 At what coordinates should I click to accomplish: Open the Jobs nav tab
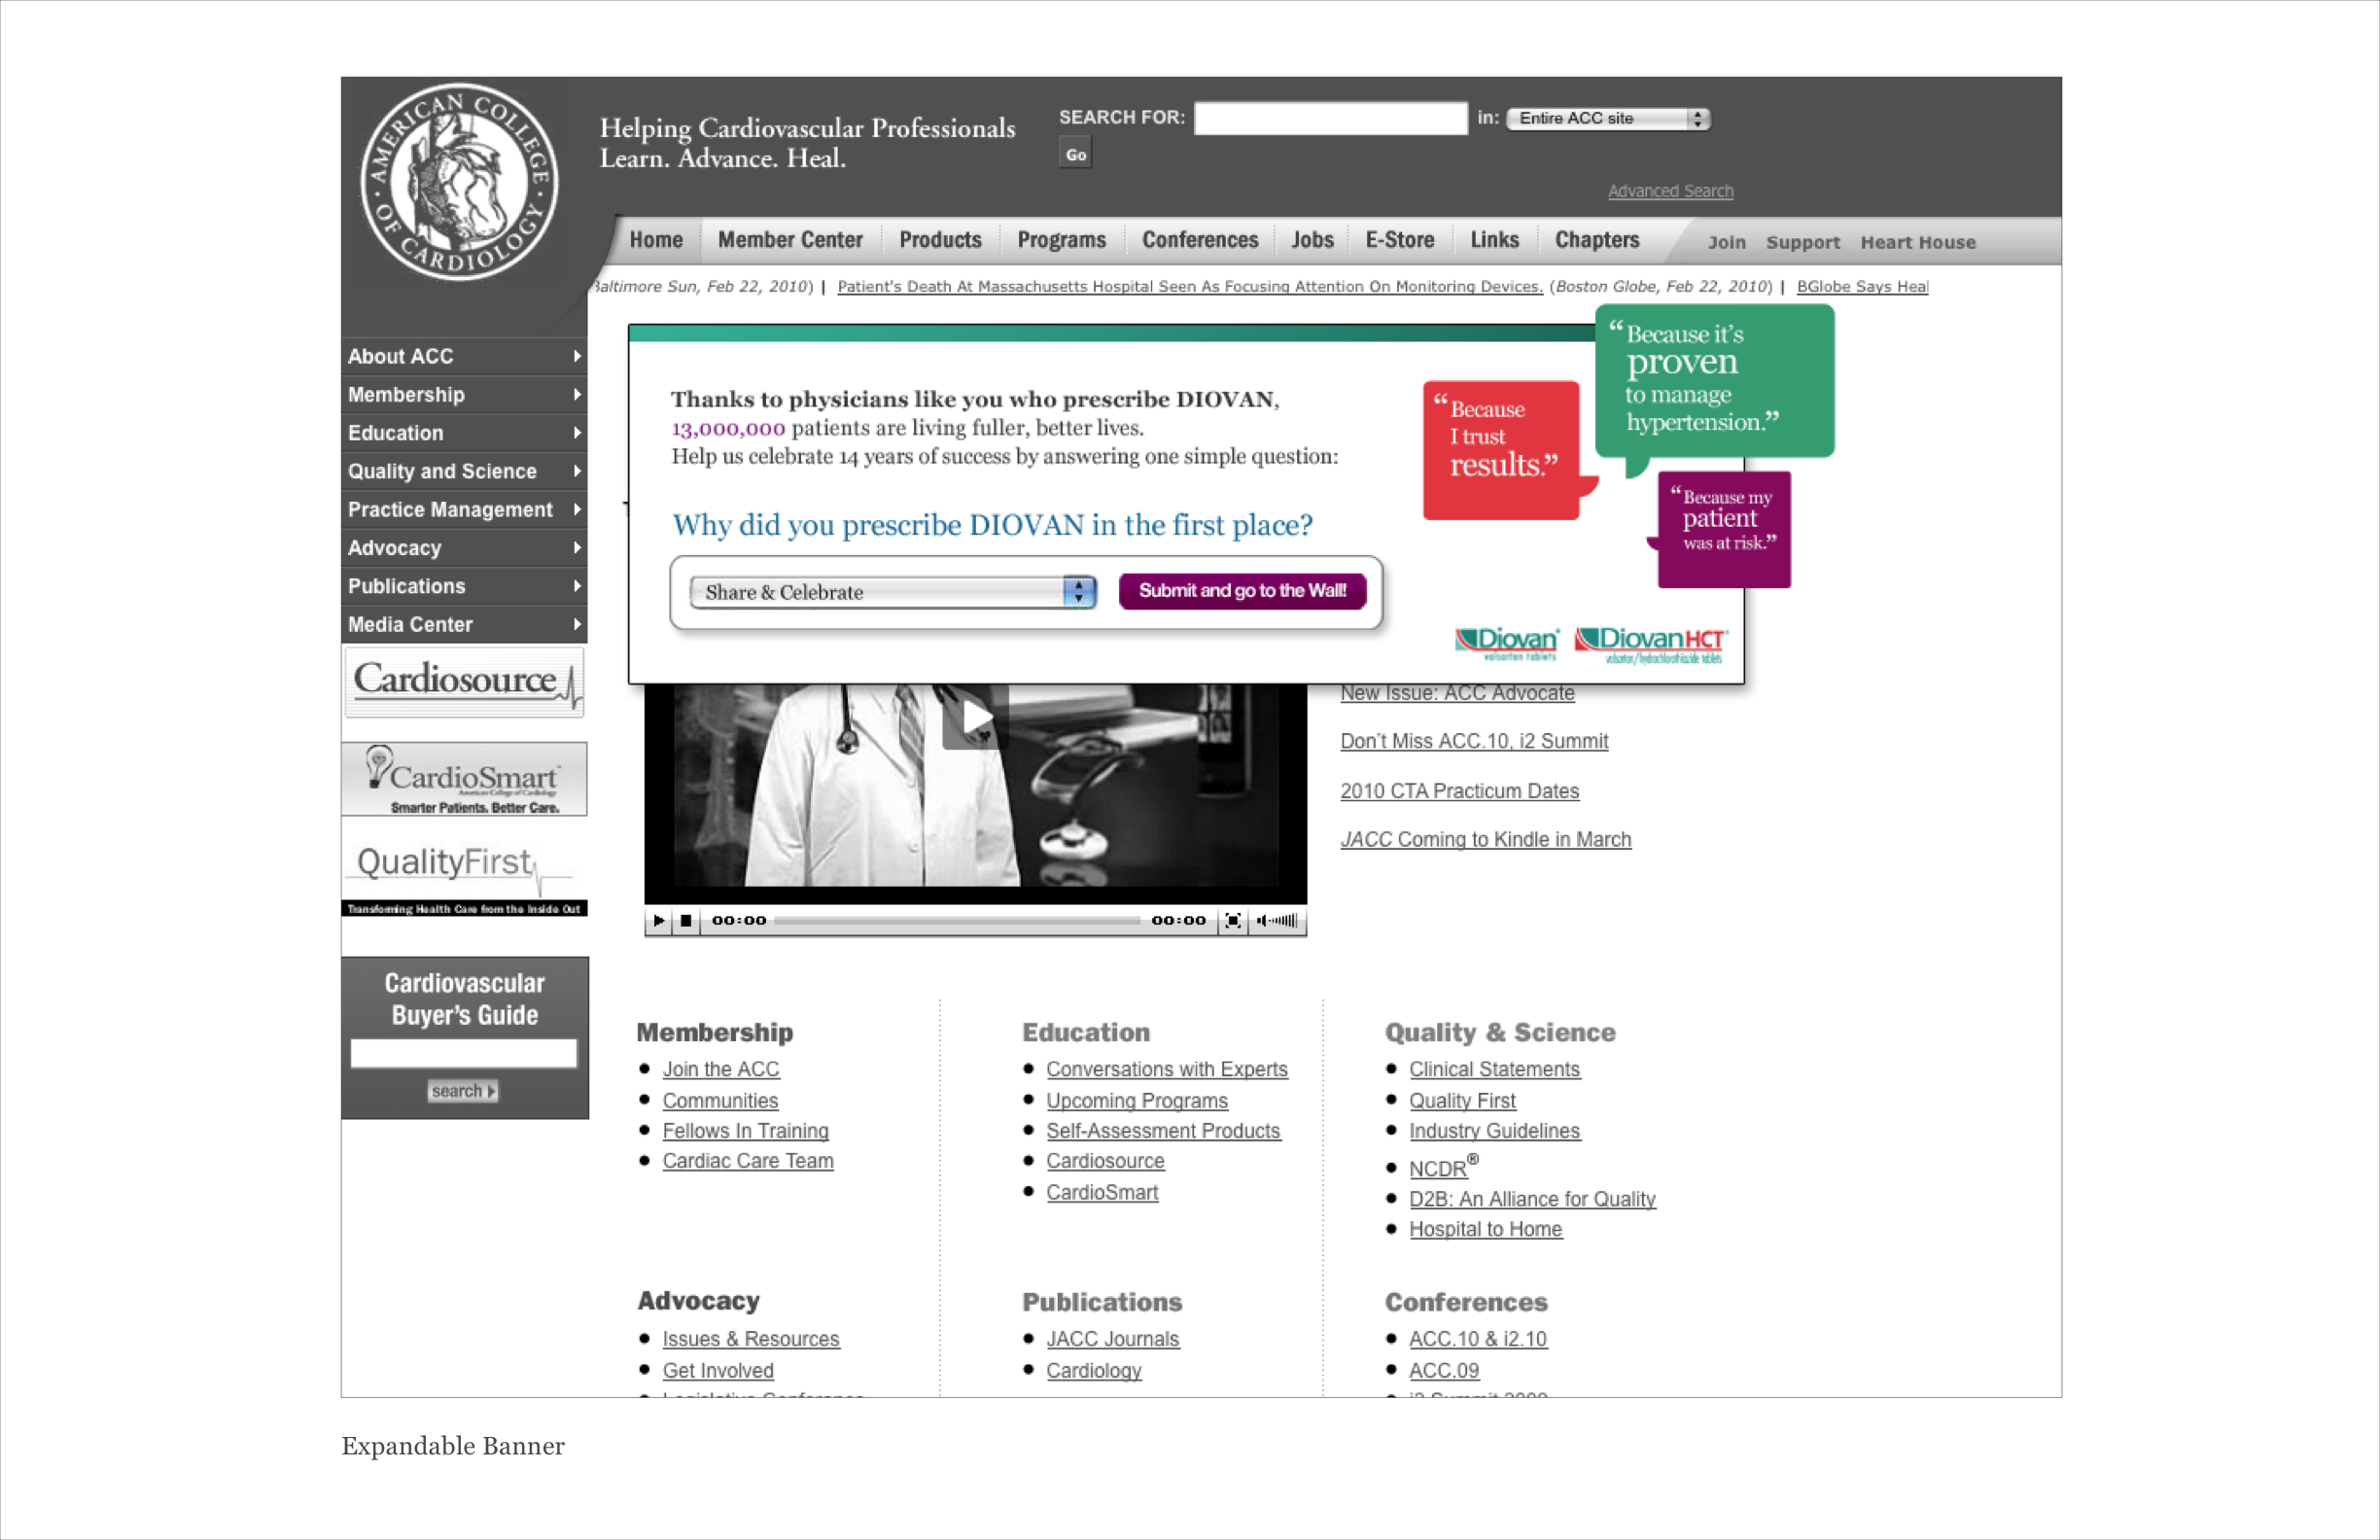[1312, 240]
